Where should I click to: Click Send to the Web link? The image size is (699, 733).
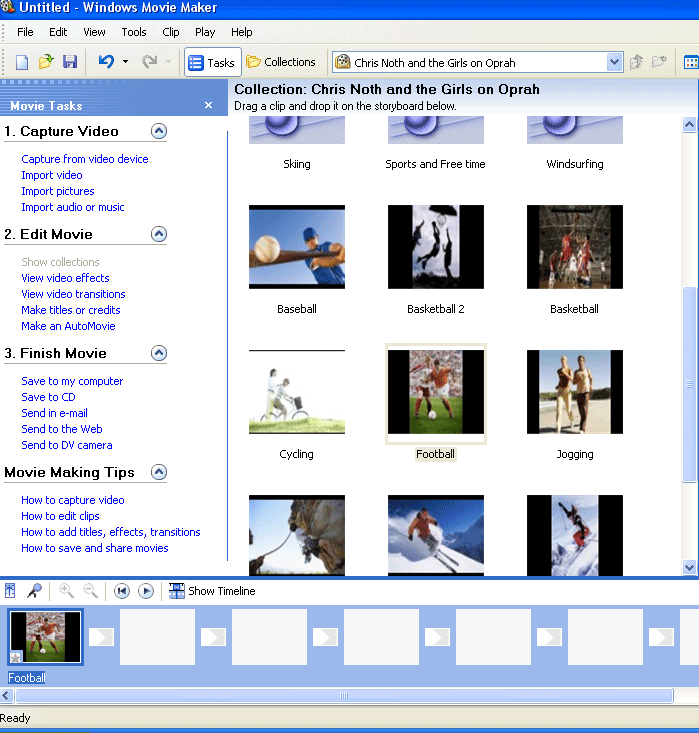(x=62, y=429)
